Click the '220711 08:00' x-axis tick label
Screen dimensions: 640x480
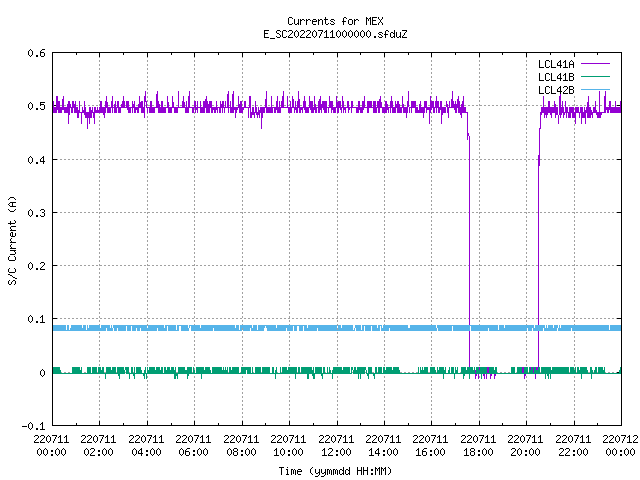[x=241, y=446]
